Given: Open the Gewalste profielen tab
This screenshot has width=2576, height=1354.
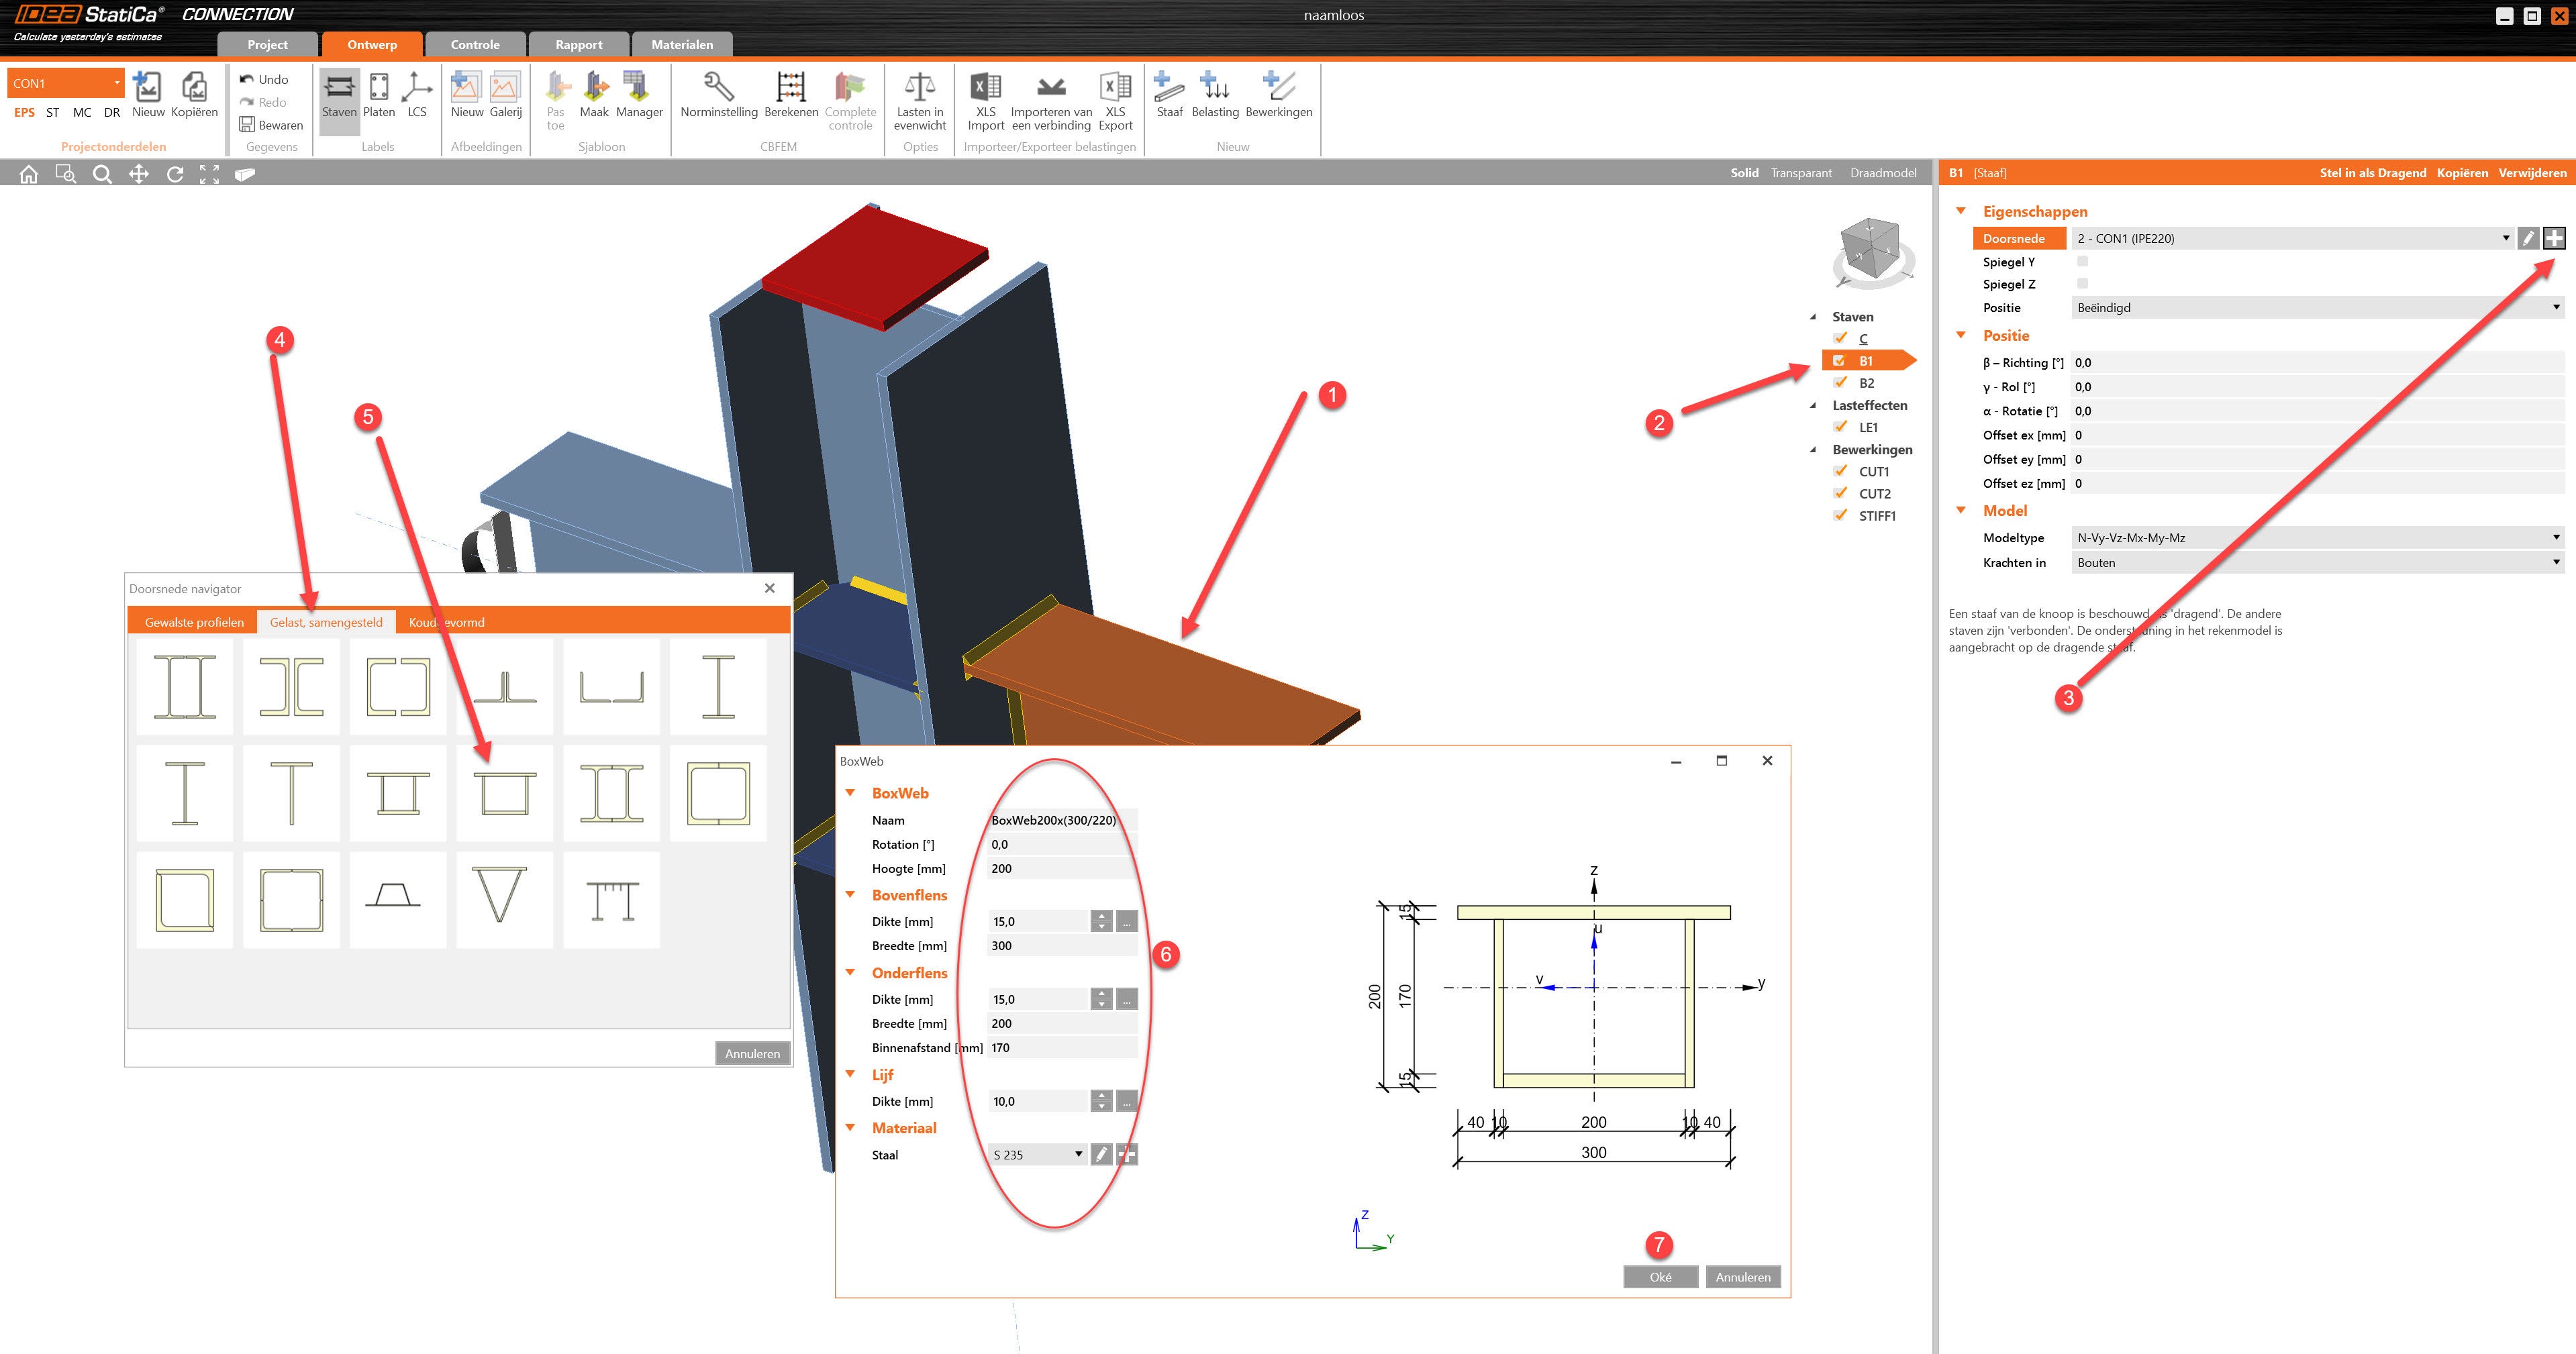Looking at the screenshot, I should [x=194, y=622].
